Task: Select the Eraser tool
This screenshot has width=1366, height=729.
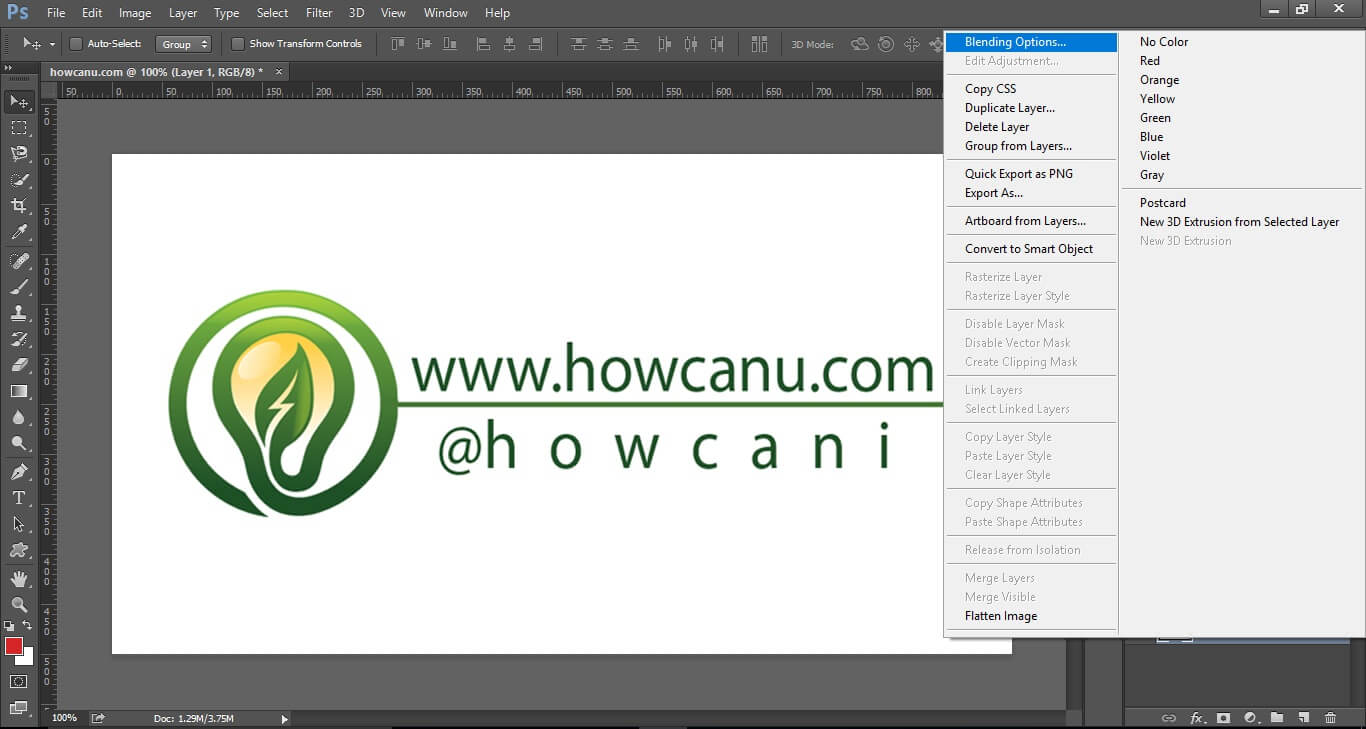Action: [x=19, y=365]
